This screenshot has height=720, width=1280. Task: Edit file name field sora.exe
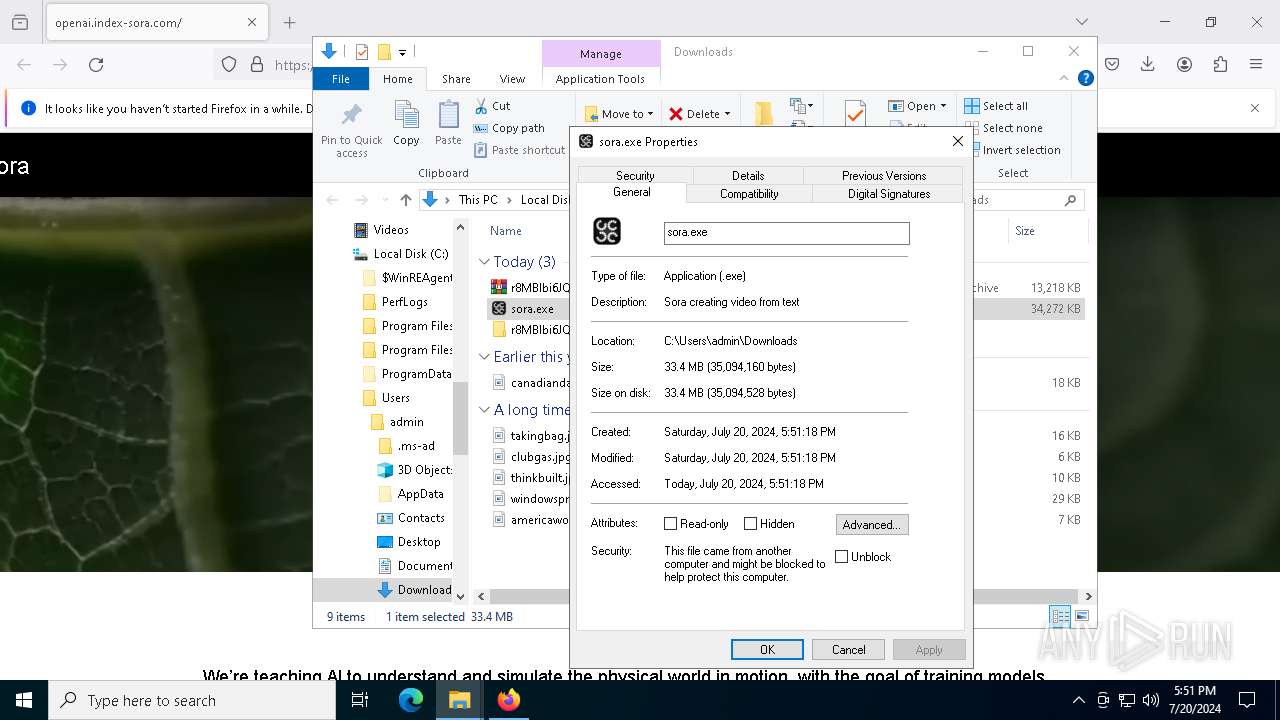click(787, 232)
